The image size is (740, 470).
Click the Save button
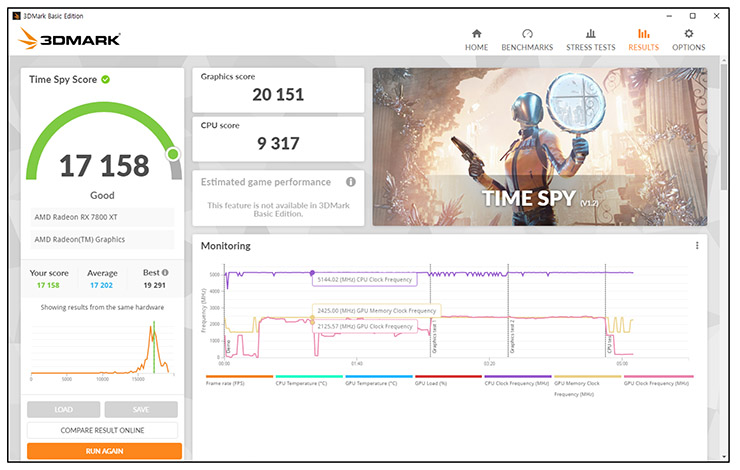tap(141, 409)
